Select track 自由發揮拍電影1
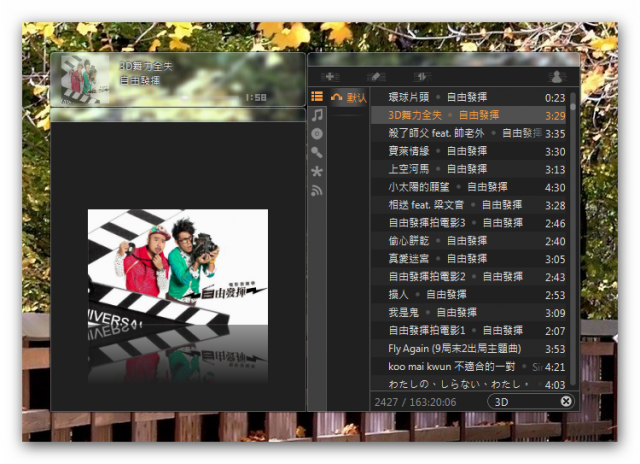The width and height of the screenshot is (640, 464). [468, 331]
